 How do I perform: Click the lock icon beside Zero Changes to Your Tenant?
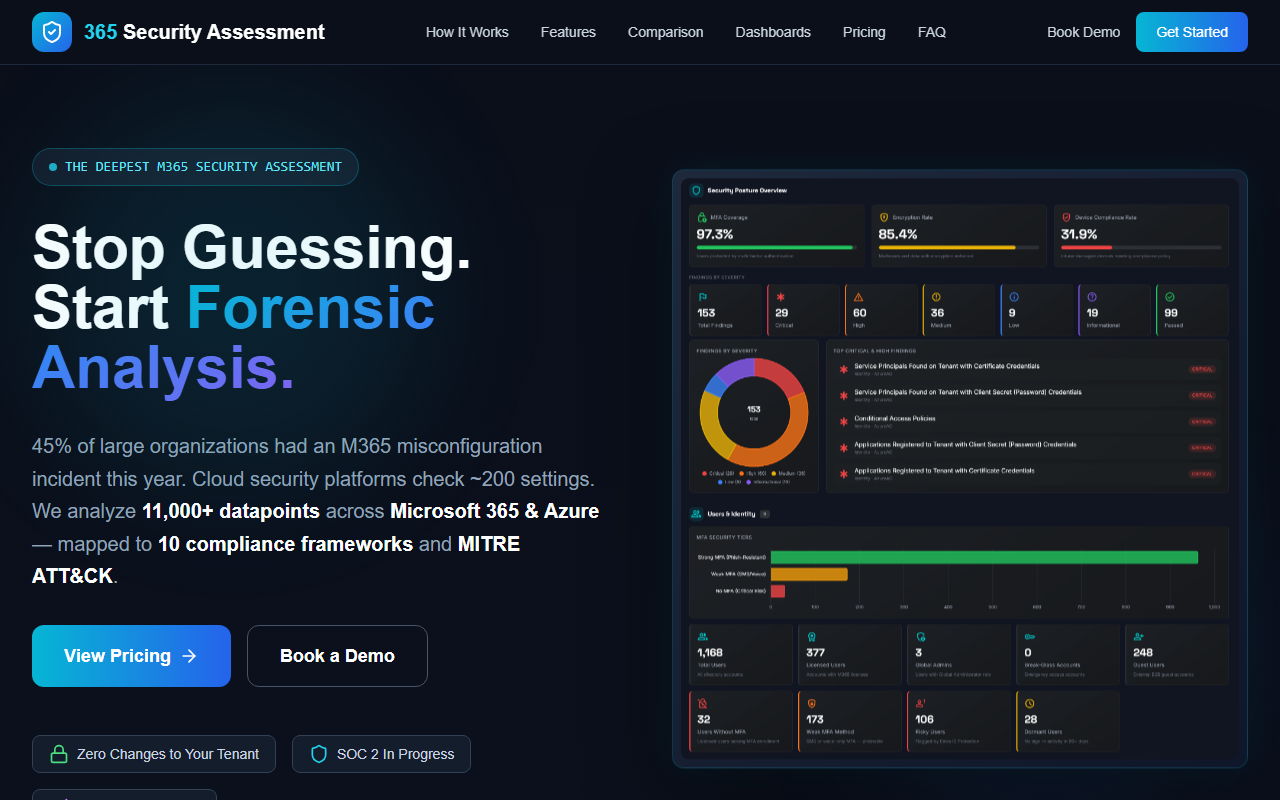pyautogui.click(x=59, y=754)
